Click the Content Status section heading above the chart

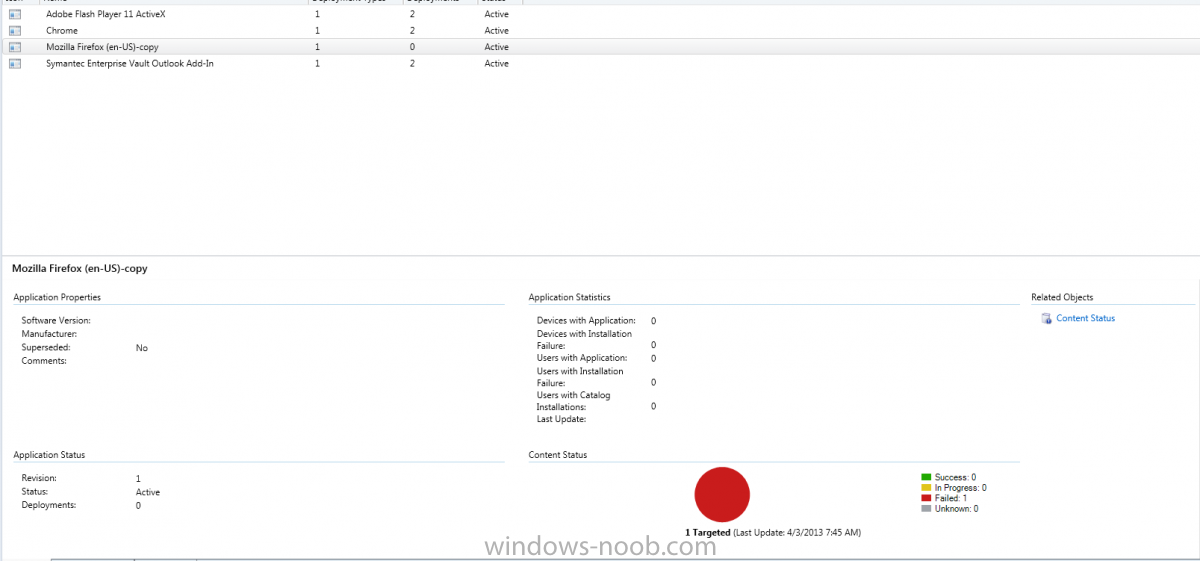click(x=558, y=455)
